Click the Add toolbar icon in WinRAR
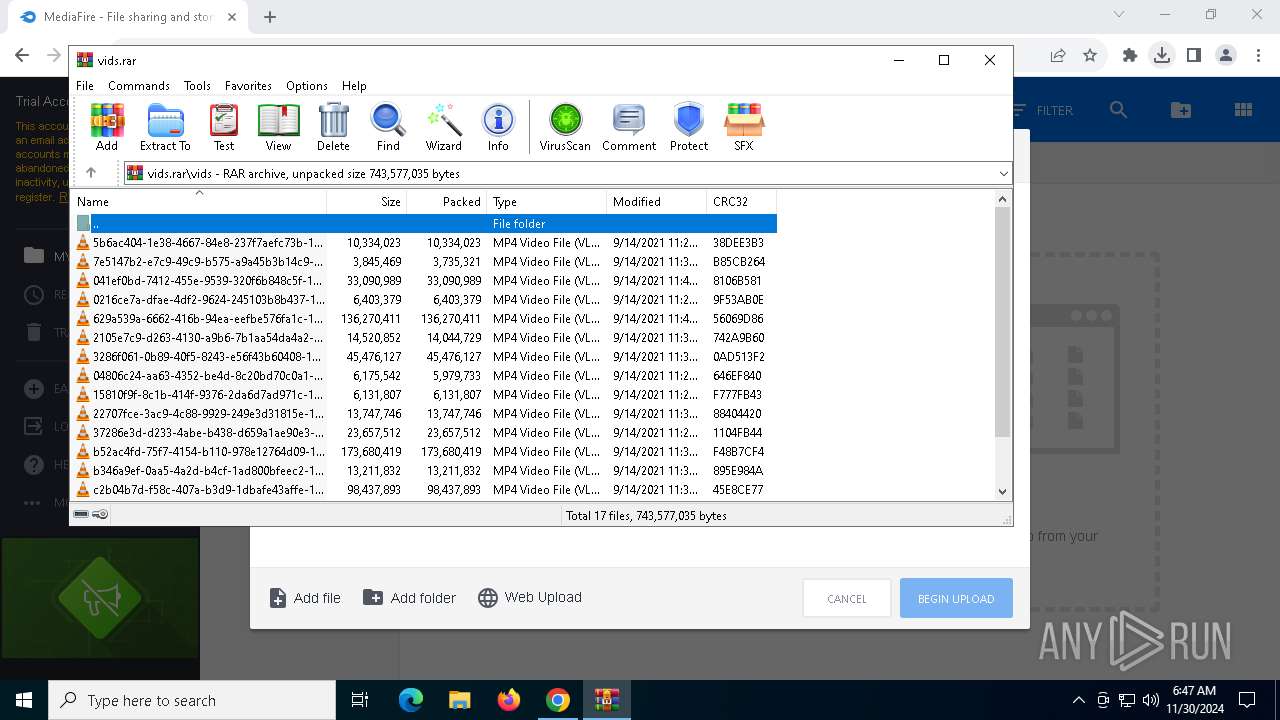Viewport: 1280px width, 720px height. (x=107, y=127)
